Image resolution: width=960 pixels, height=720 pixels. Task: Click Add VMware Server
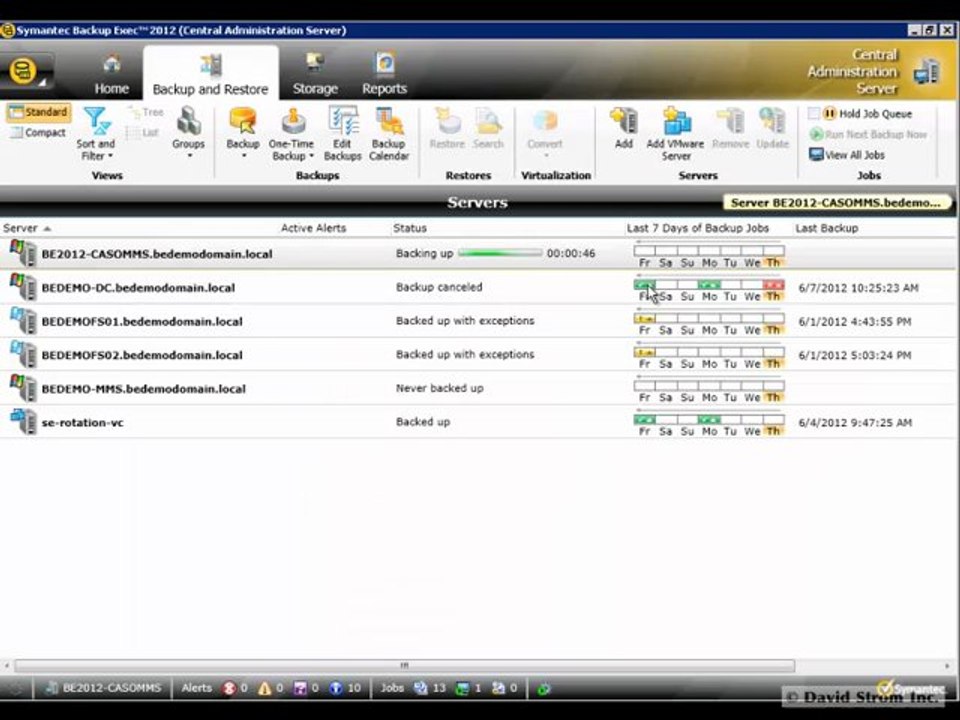tap(675, 134)
